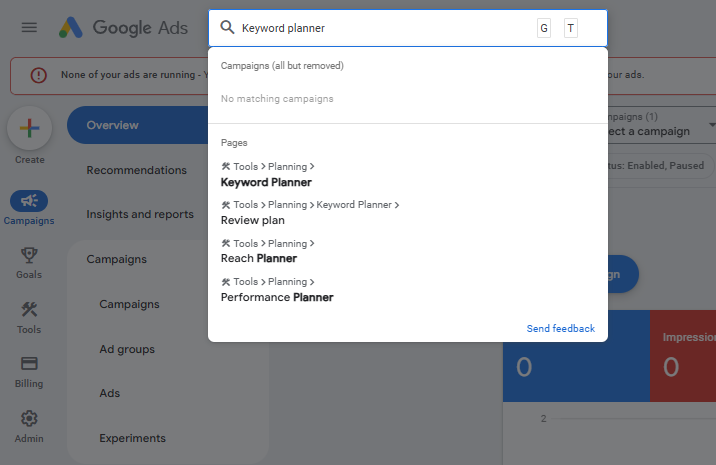716x465 pixels.
Task: Open the Admin gear icon
Action: [x=29, y=419]
